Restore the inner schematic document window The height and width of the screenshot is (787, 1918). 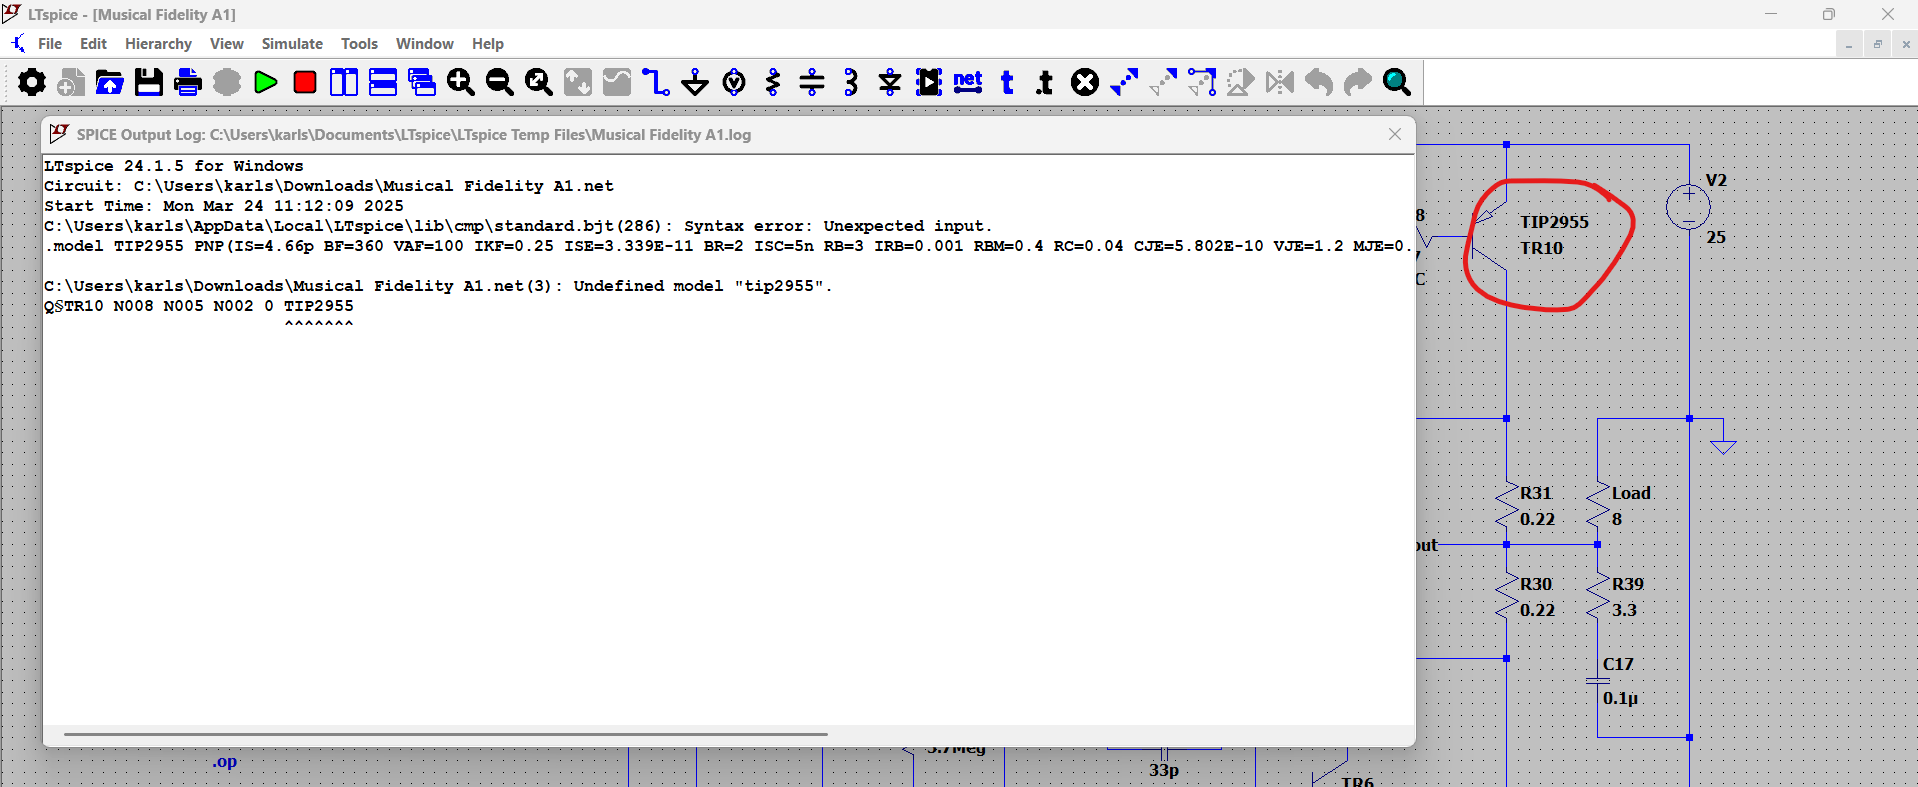pyautogui.click(x=1877, y=44)
